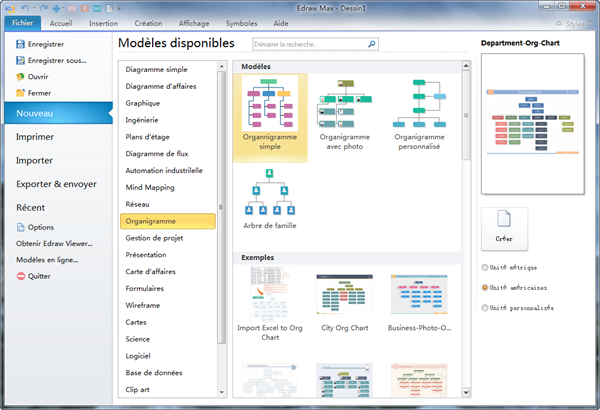Click the search magnifier icon
600x410 pixels.
[372, 44]
